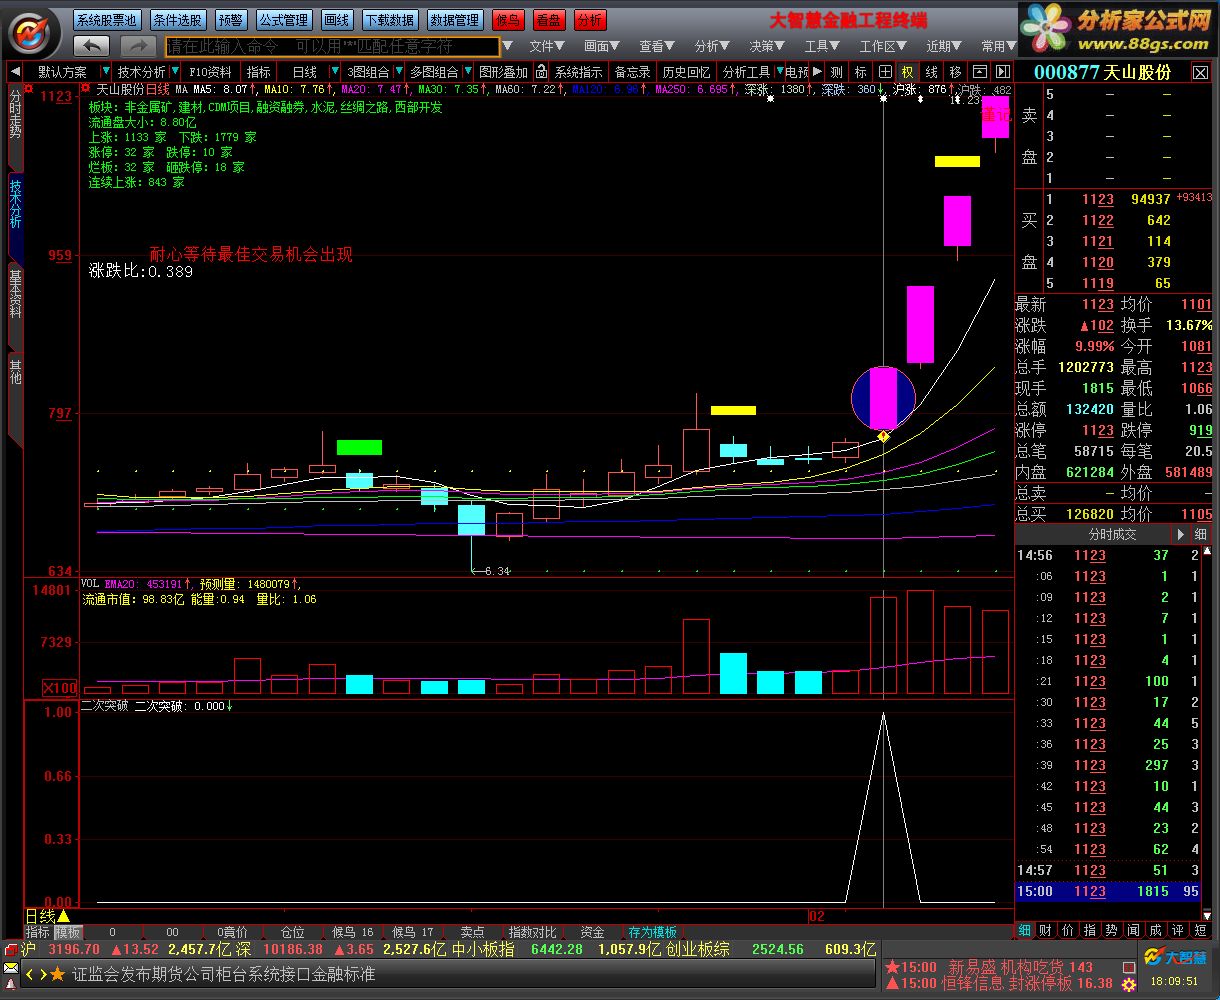Open the 画面 menu
This screenshot has height=1000, width=1220.
click(x=602, y=46)
